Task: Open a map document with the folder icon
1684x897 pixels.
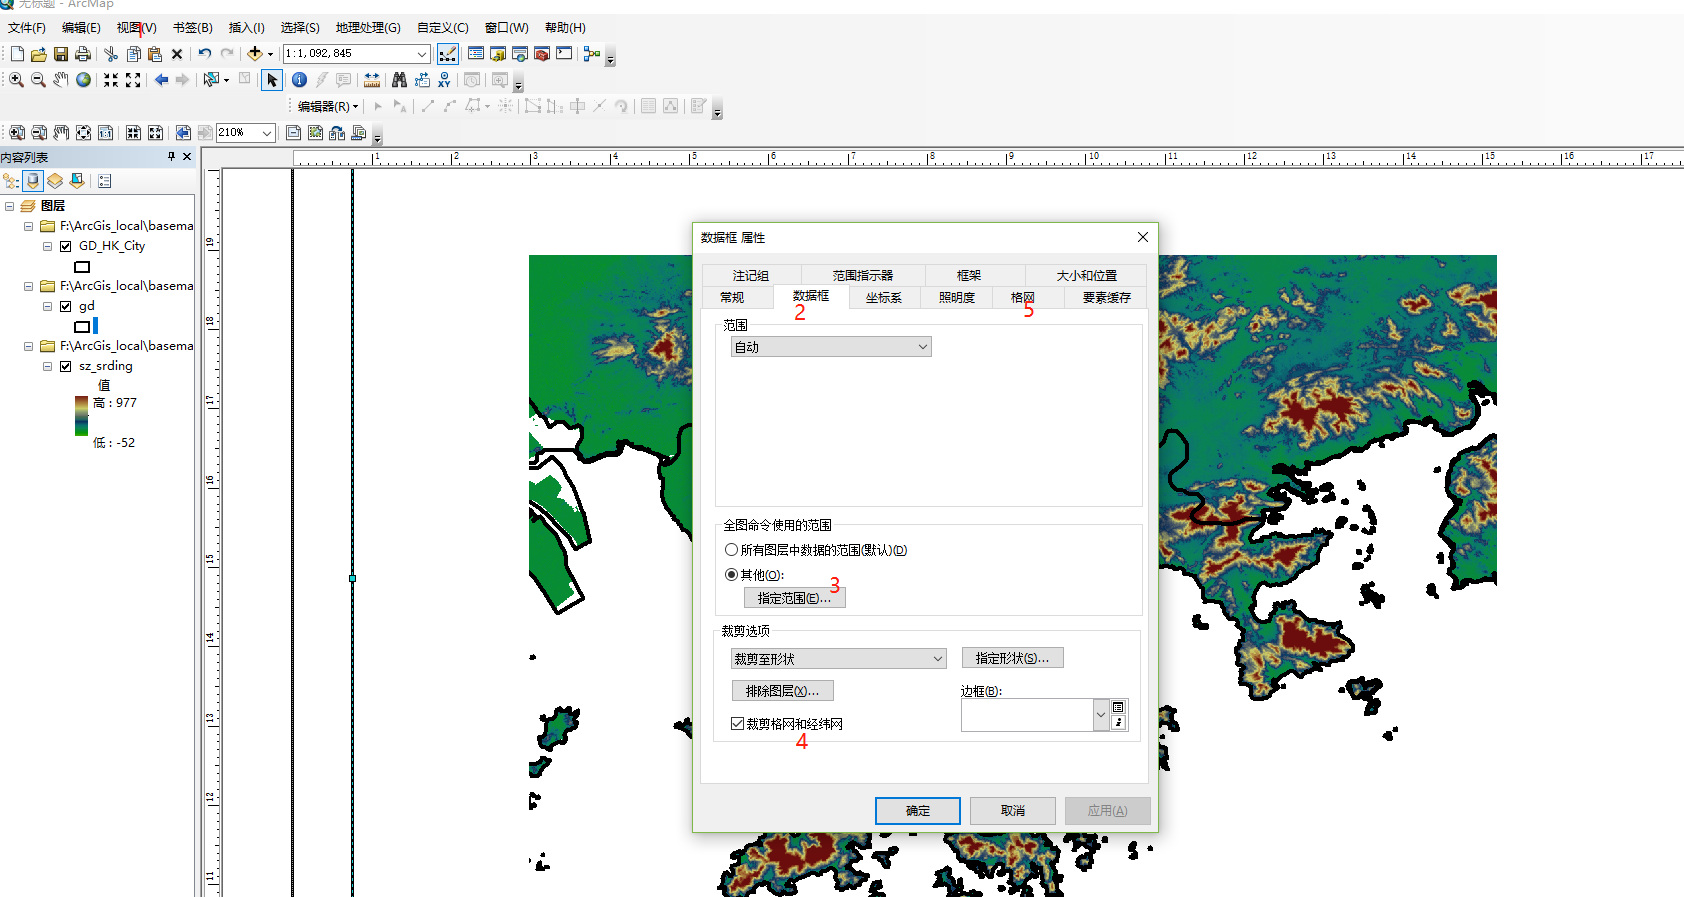Action: (39, 54)
